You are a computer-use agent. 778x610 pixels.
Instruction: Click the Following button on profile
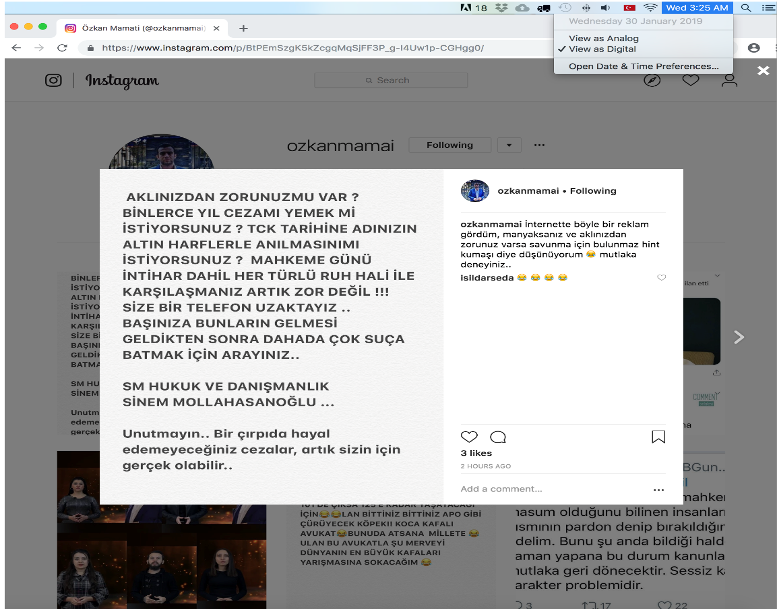tap(450, 145)
